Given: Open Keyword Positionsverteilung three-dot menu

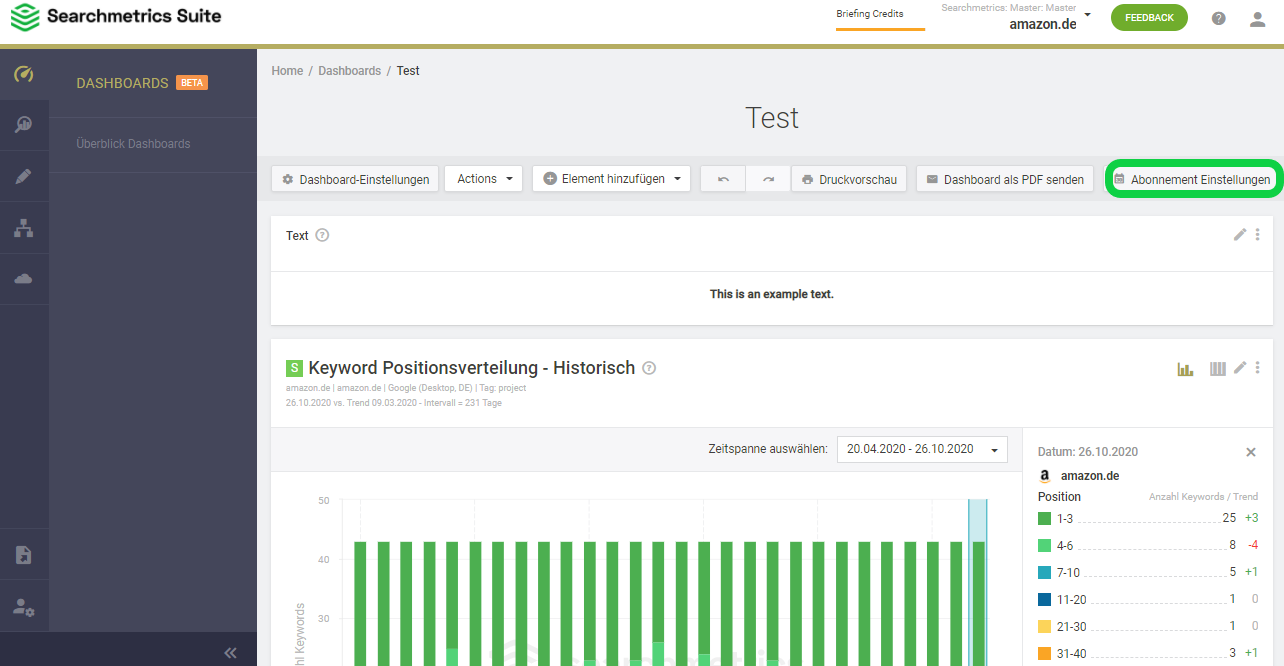Looking at the screenshot, I should (1257, 367).
